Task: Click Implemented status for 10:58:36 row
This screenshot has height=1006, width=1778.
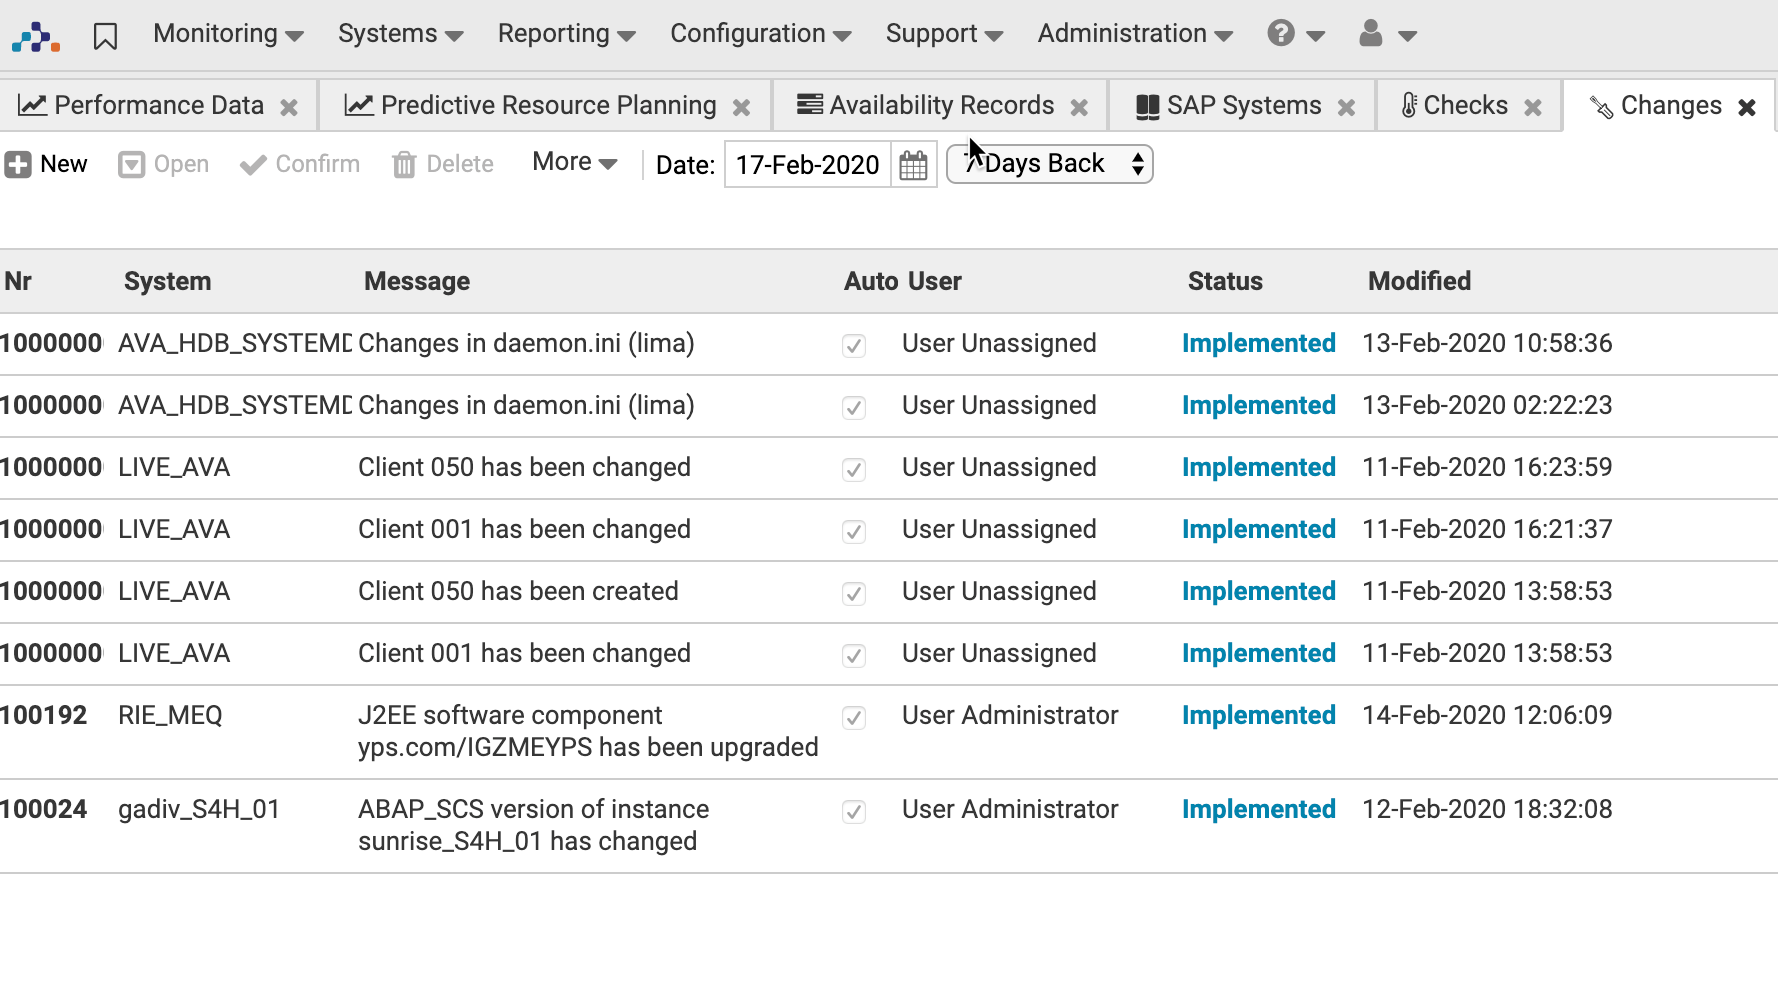Action: coord(1258,343)
